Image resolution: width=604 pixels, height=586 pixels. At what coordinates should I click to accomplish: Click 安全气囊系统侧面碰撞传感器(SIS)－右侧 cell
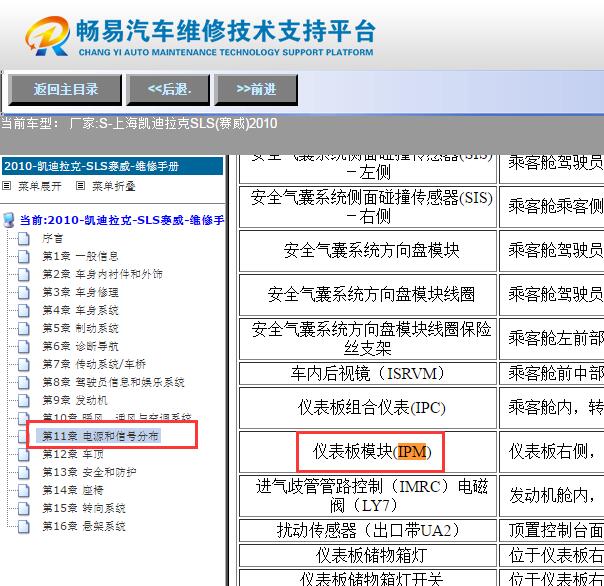(368, 207)
